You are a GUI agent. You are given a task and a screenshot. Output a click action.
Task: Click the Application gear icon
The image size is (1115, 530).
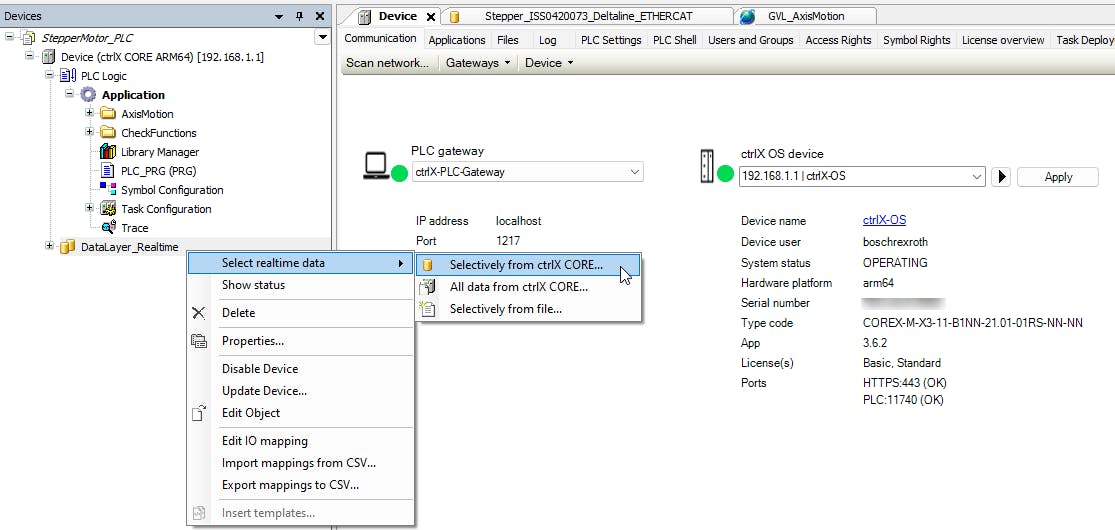(88, 95)
